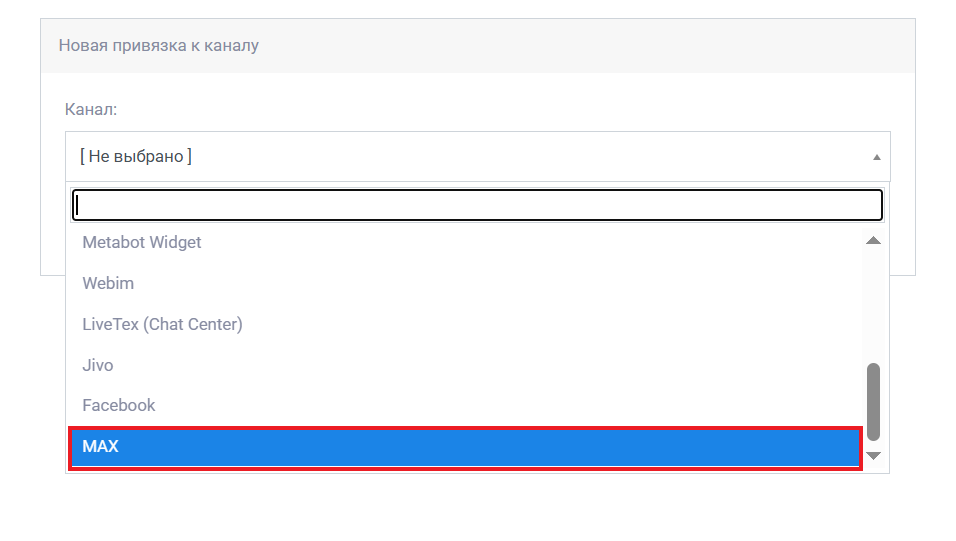The width and height of the screenshot is (956, 541).
Task: Select the Metabot Widget channel
Action: 142,242
